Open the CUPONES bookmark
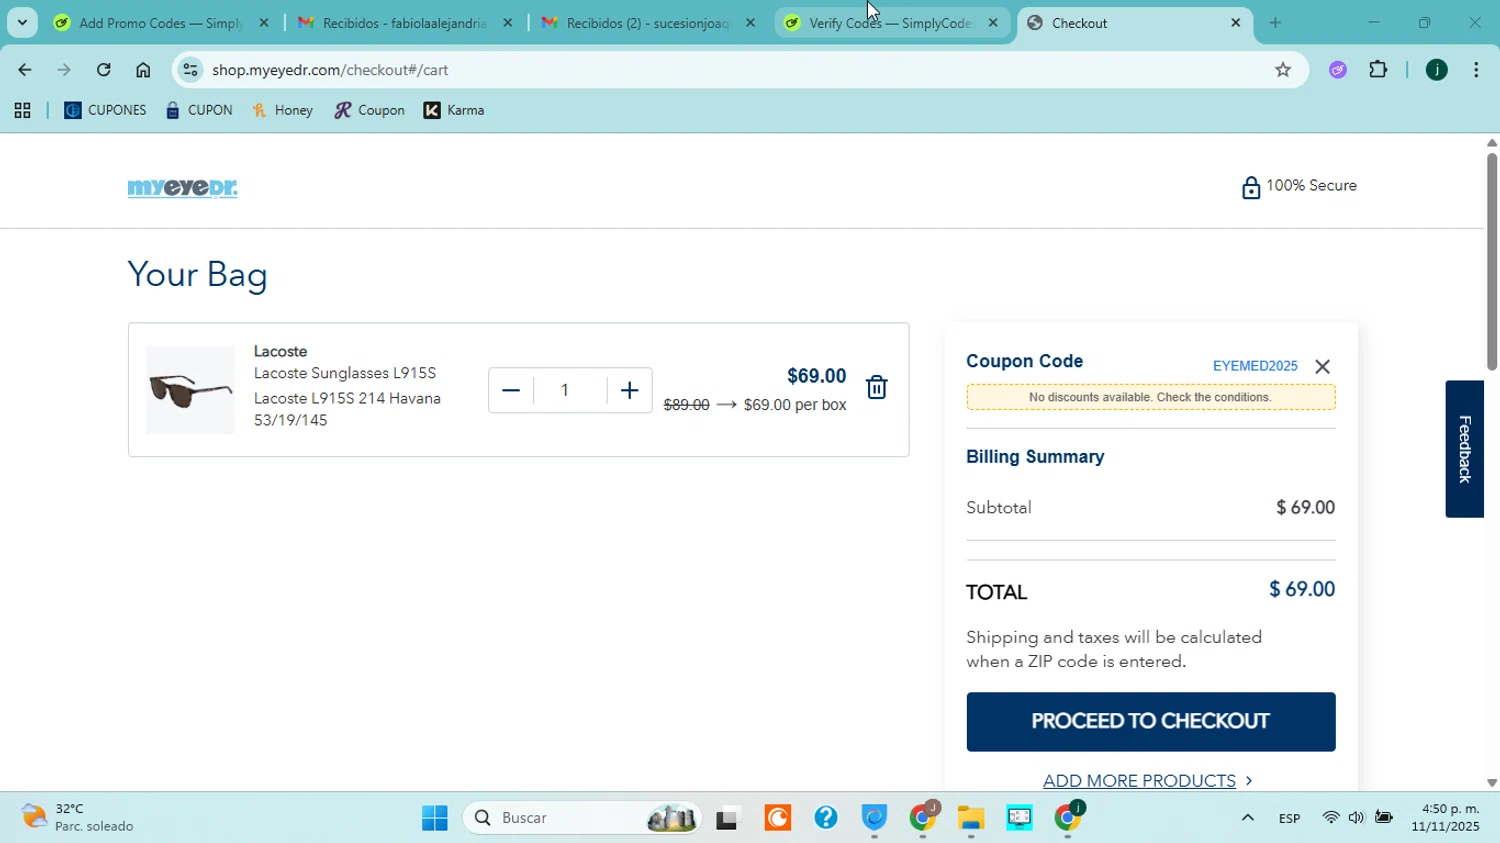Image resolution: width=1500 pixels, height=843 pixels. [x=105, y=111]
